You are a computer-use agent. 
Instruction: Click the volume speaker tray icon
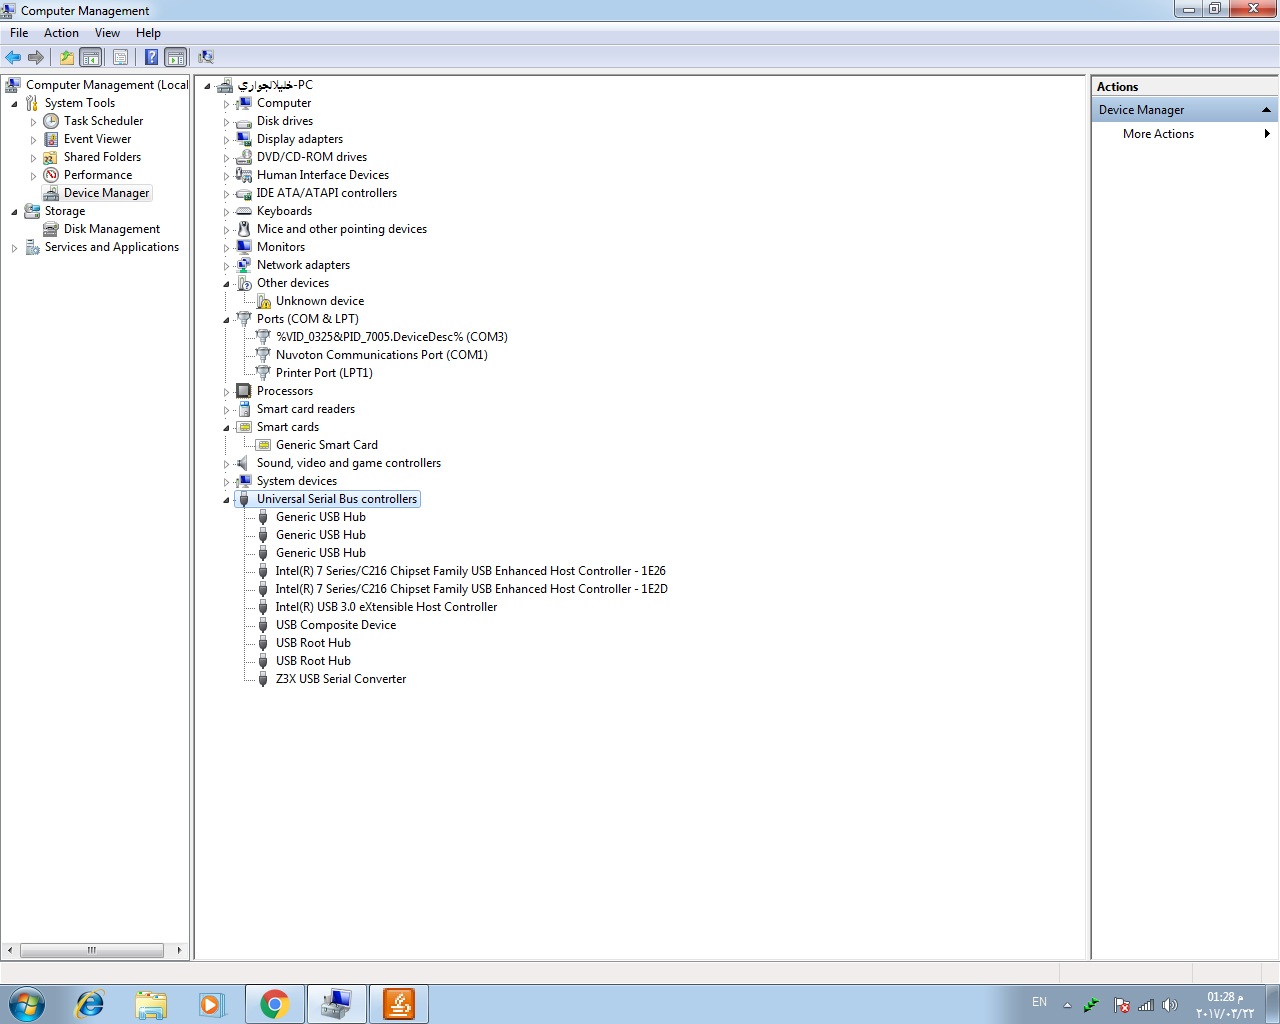pos(1170,1005)
